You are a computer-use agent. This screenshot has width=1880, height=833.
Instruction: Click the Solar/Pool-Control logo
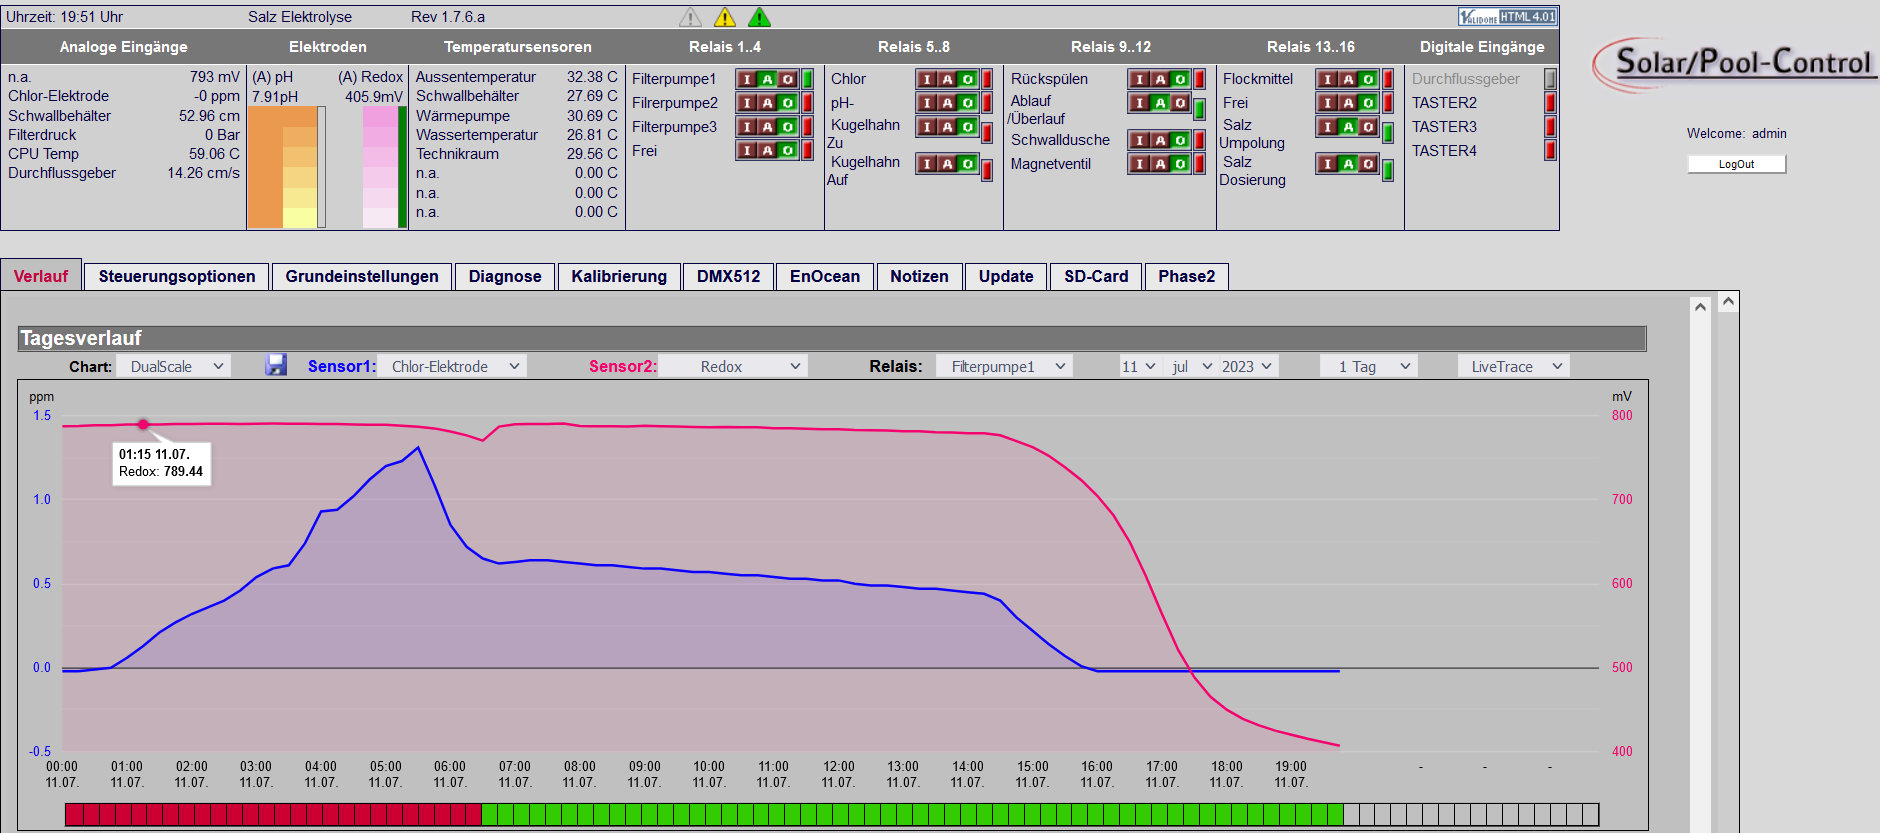tap(1736, 63)
